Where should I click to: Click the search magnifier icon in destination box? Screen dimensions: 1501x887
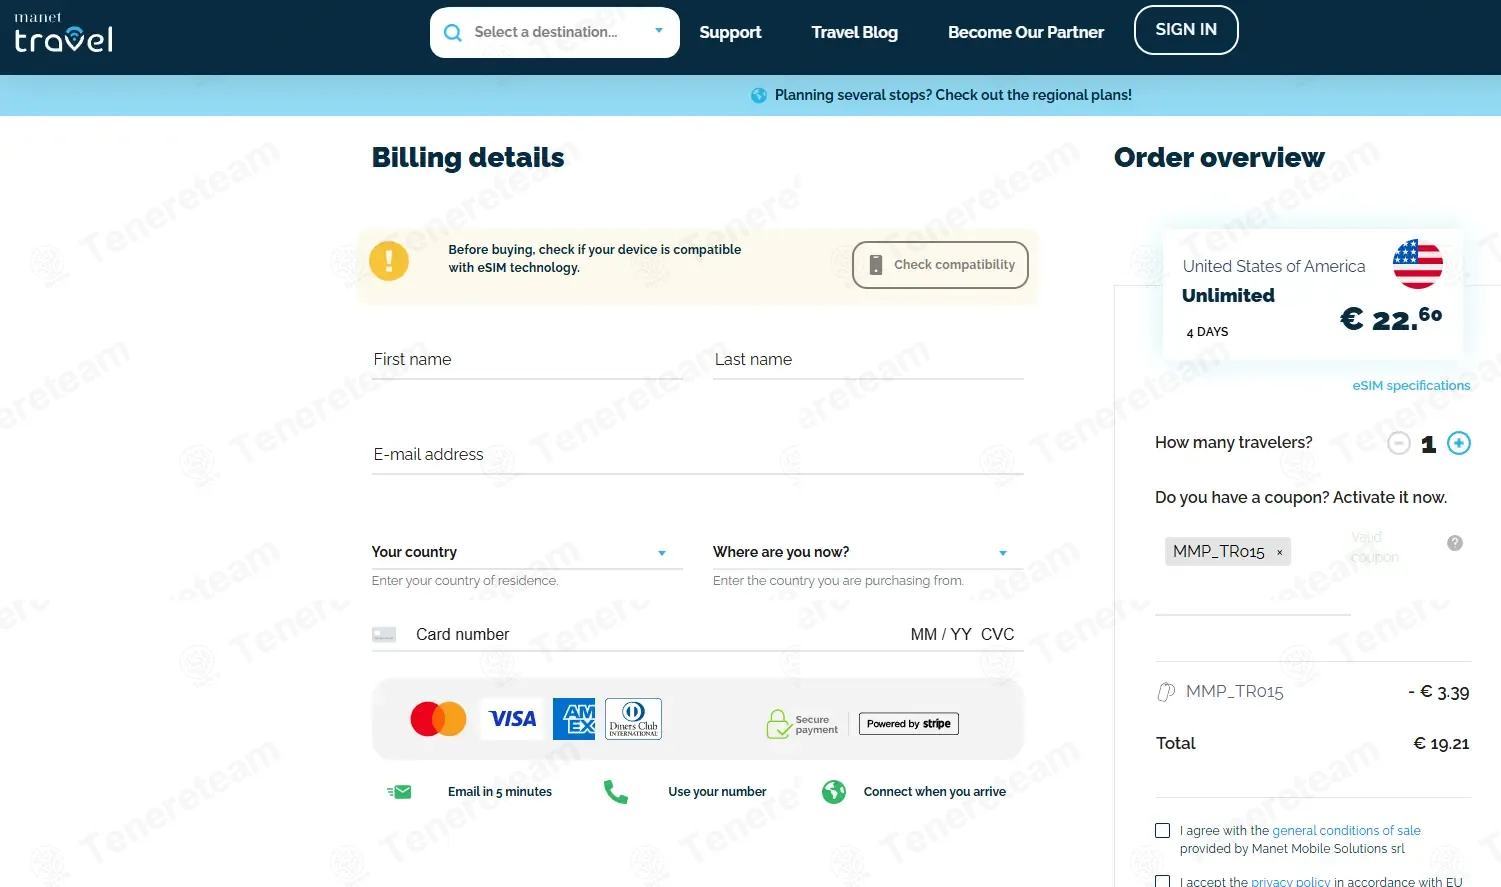click(453, 33)
